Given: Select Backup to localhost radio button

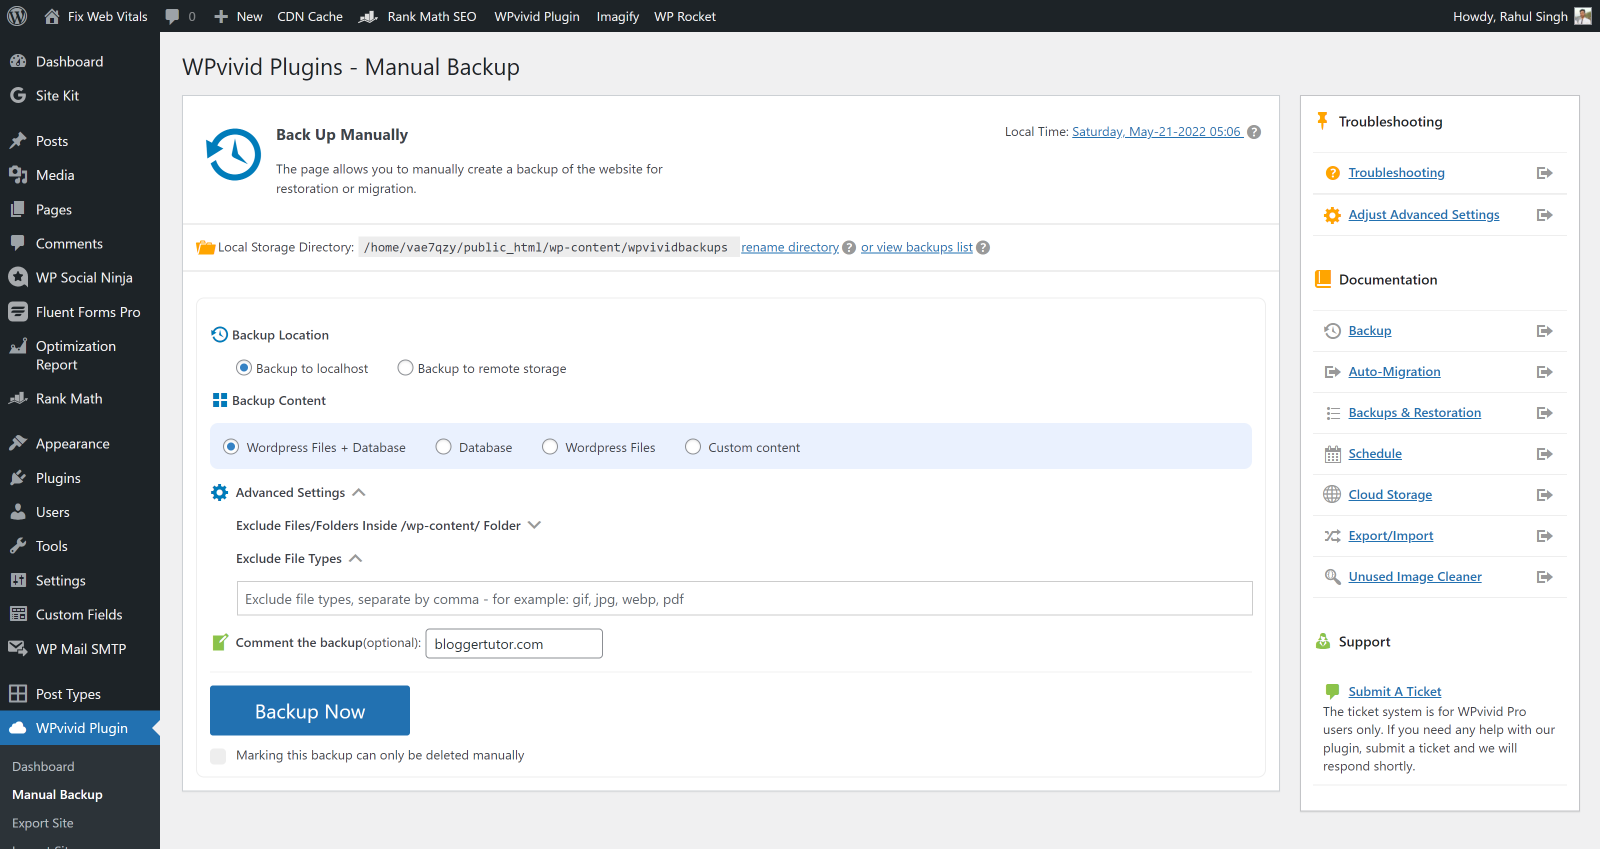Looking at the screenshot, I should click(x=243, y=368).
